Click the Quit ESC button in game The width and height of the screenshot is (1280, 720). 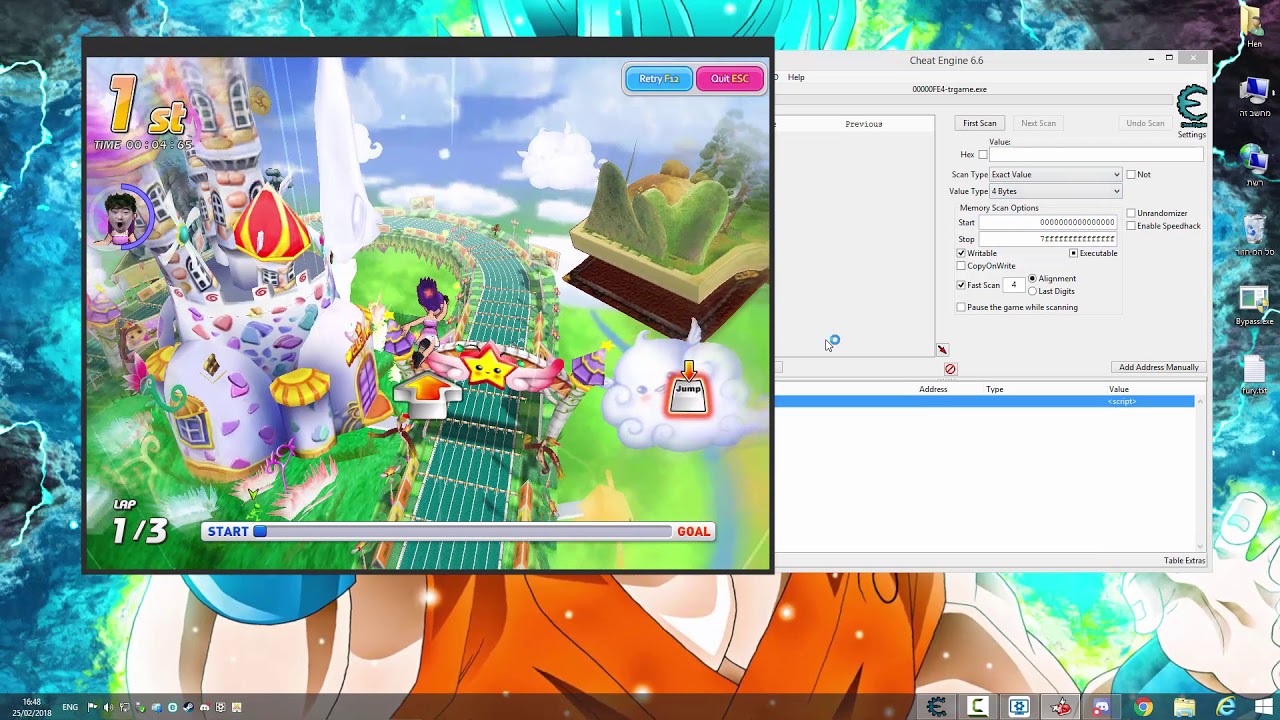pos(729,79)
